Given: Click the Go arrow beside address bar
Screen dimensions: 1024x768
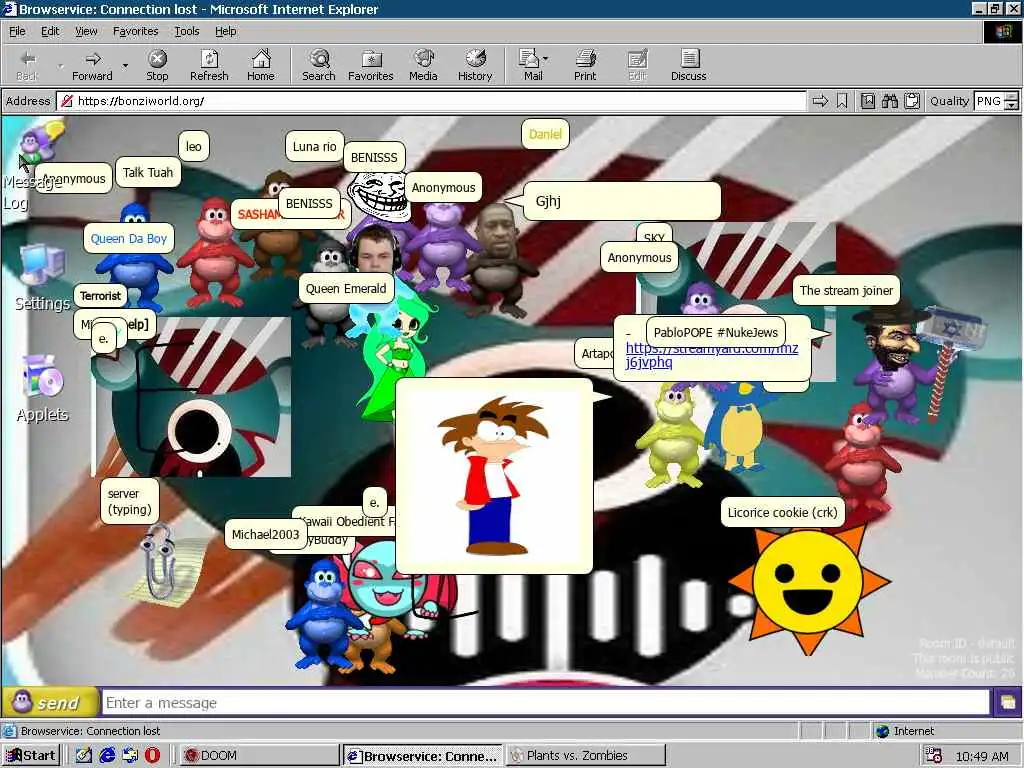Looking at the screenshot, I should pos(820,101).
